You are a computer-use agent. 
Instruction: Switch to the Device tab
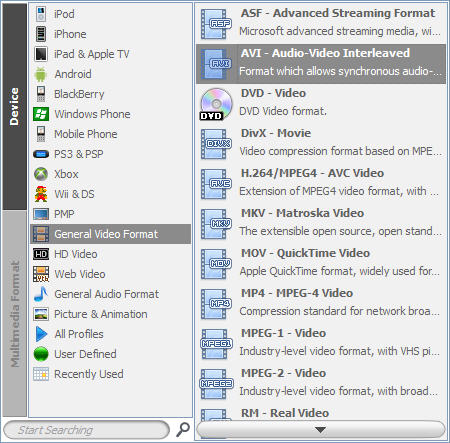(x=14, y=107)
